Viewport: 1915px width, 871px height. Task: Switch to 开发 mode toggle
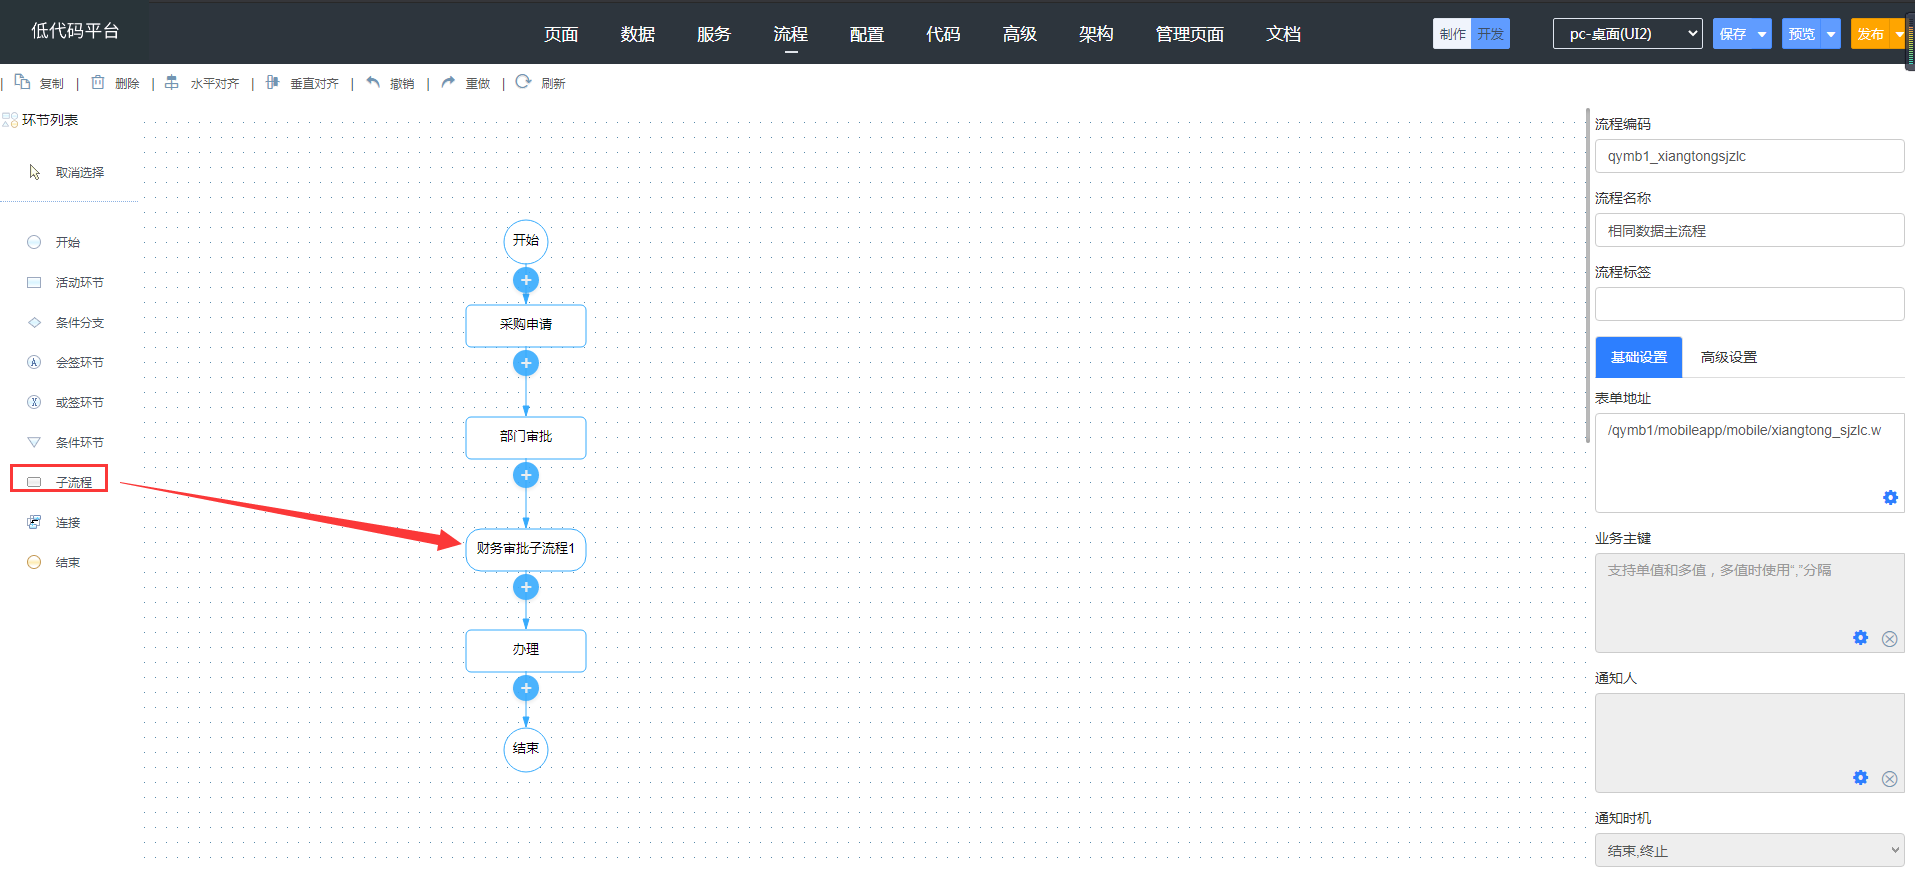pos(1490,34)
